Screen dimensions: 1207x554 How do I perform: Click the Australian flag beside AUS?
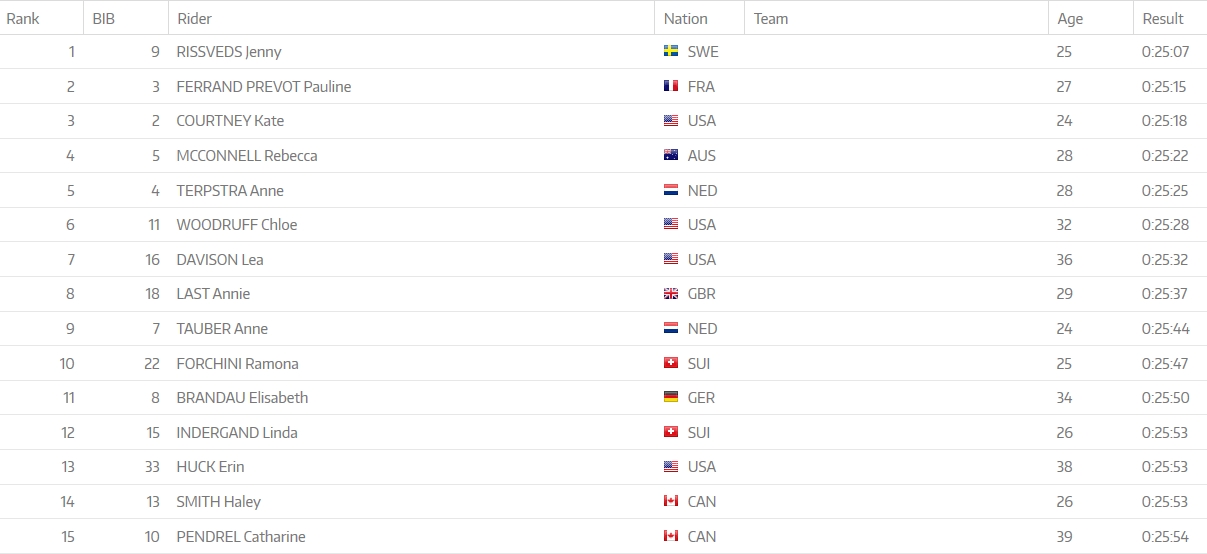coord(671,155)
